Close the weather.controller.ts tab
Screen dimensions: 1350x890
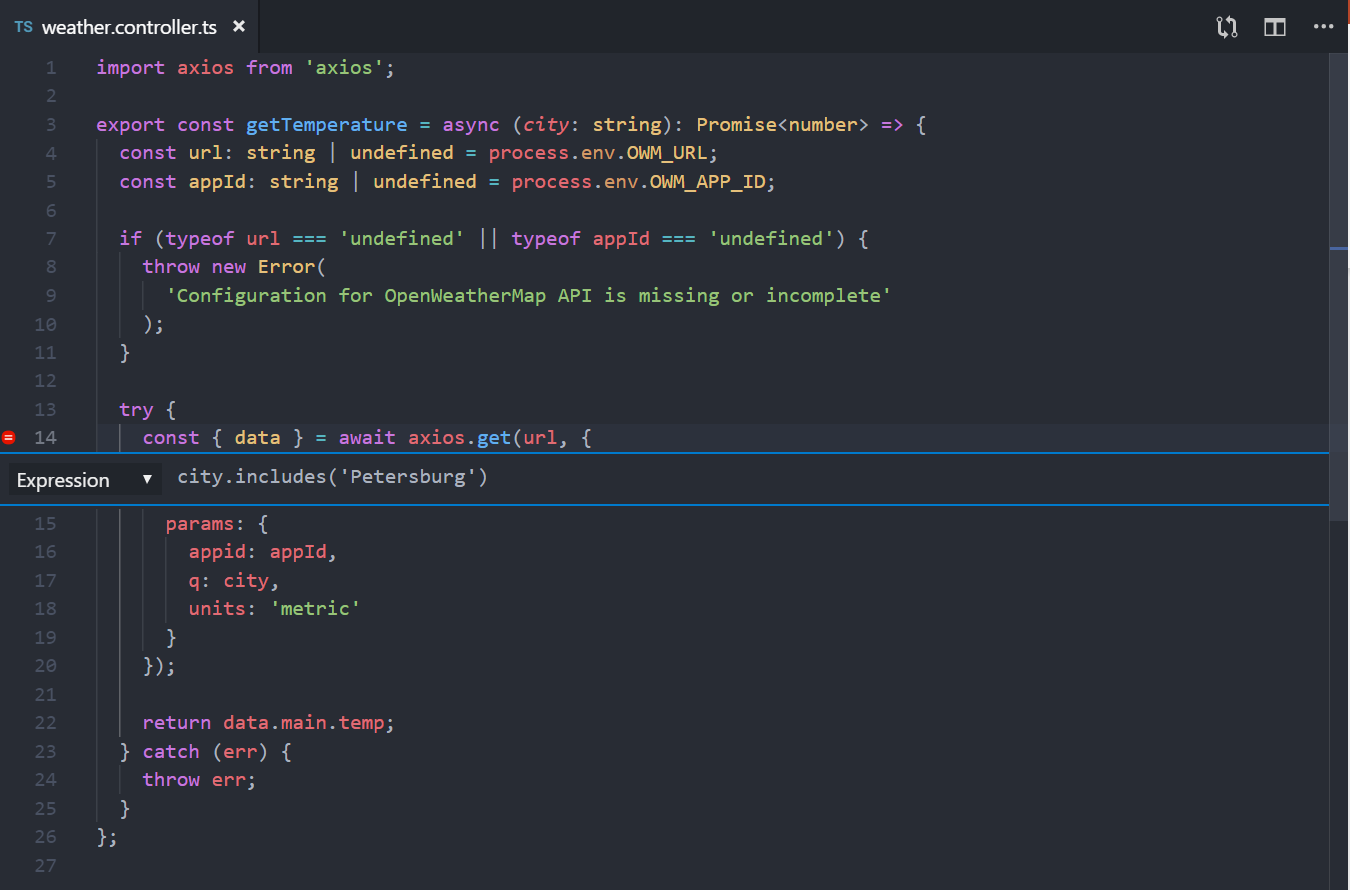[x=239, y=26]
